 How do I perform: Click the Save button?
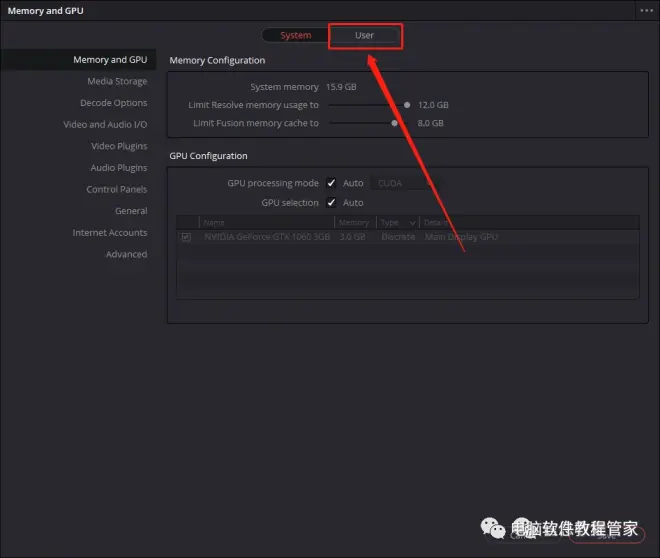[606, 535]
